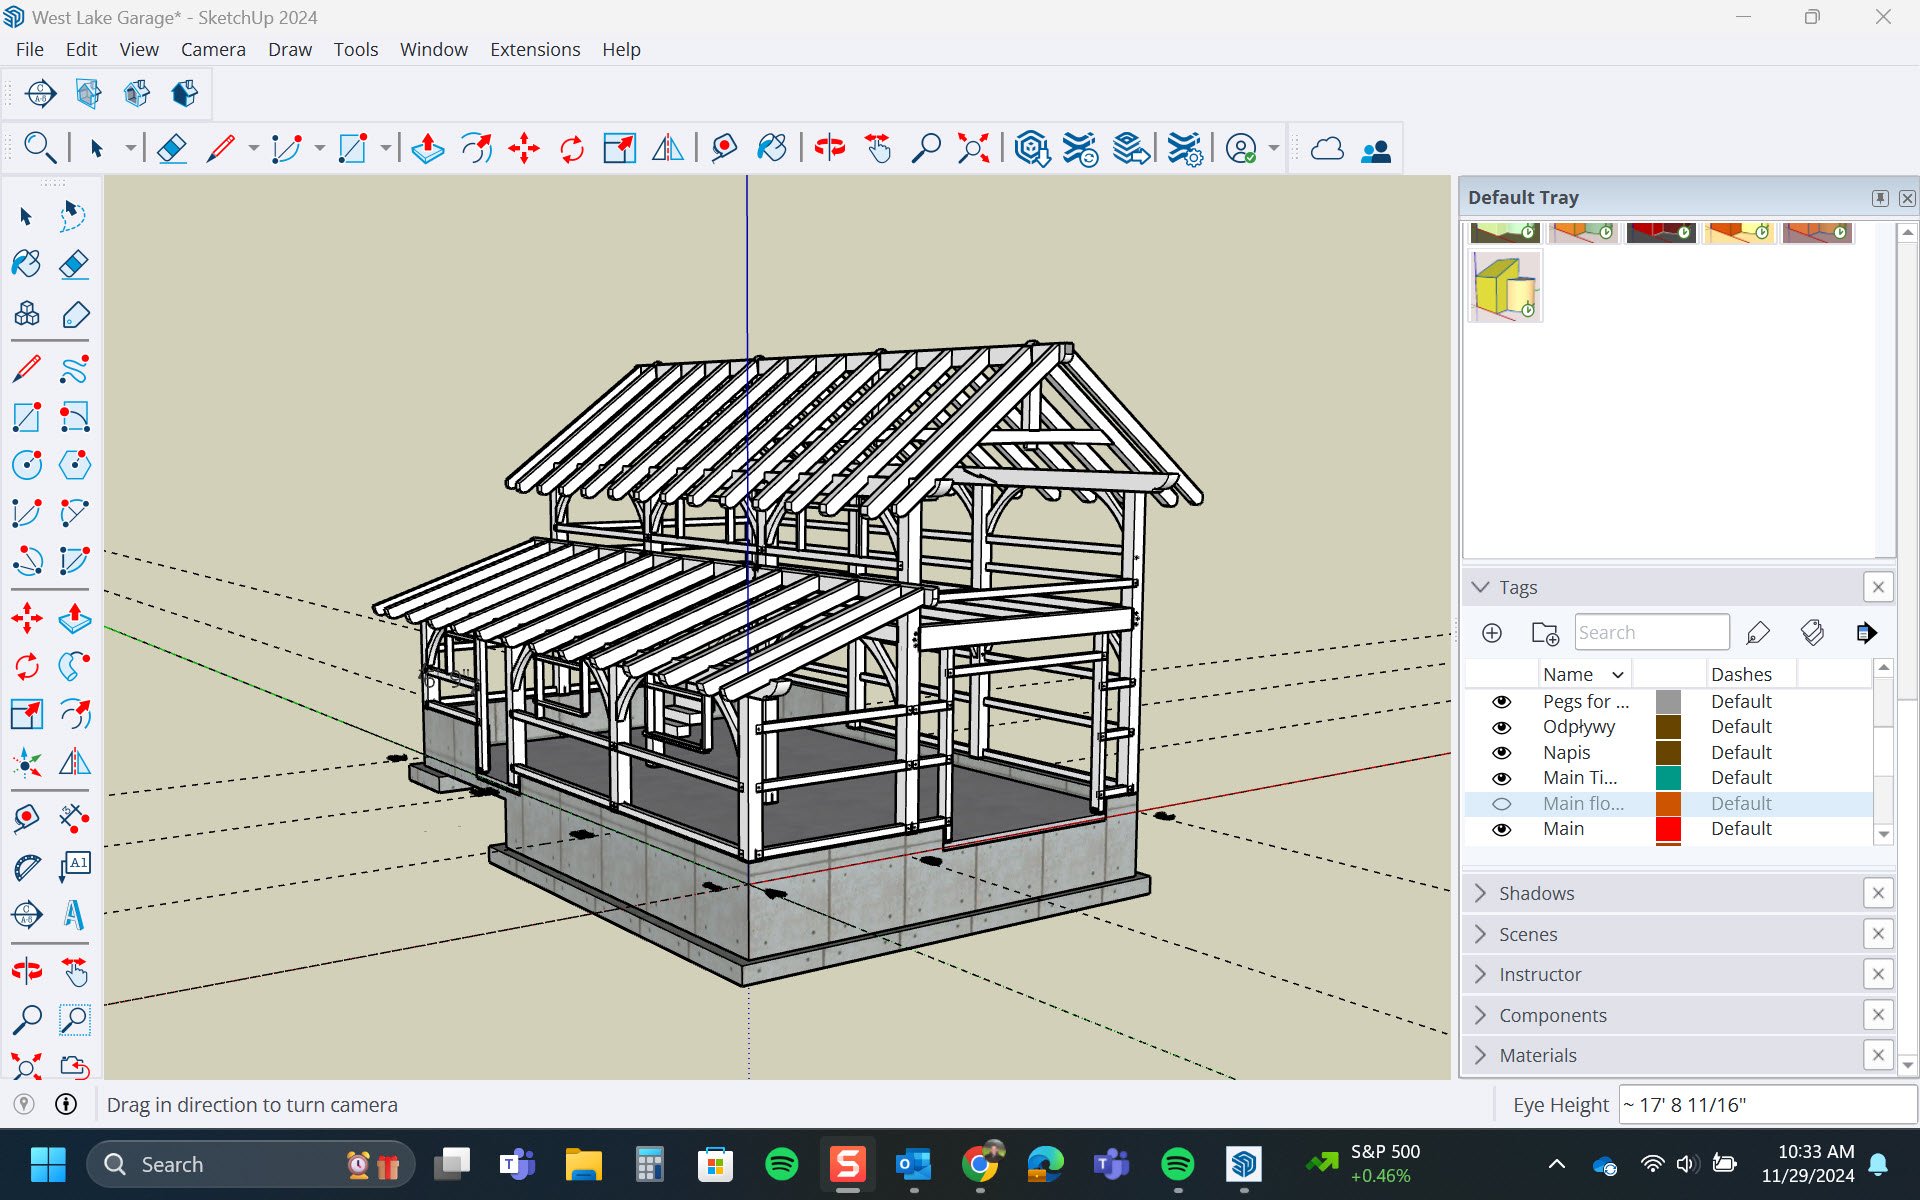
Task: Click the tag Search input field
Action: (x=1651, y=633)
